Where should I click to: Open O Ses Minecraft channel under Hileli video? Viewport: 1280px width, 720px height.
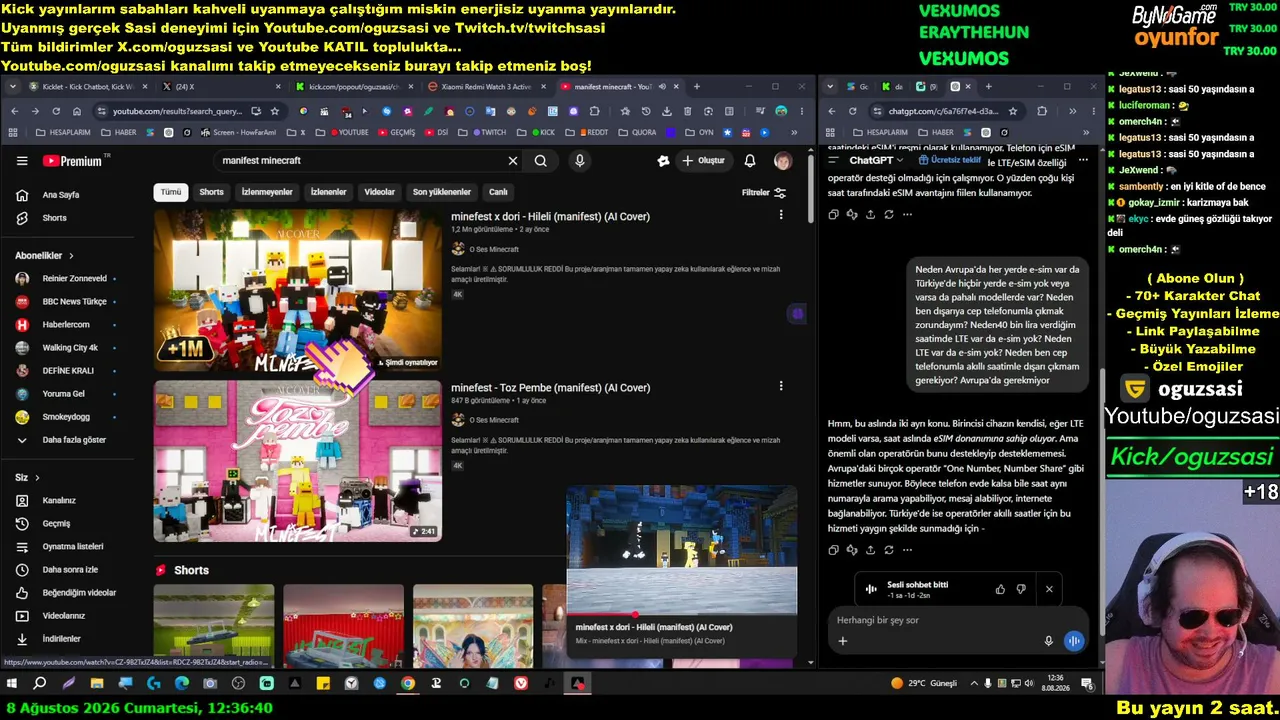coord(494,249)
